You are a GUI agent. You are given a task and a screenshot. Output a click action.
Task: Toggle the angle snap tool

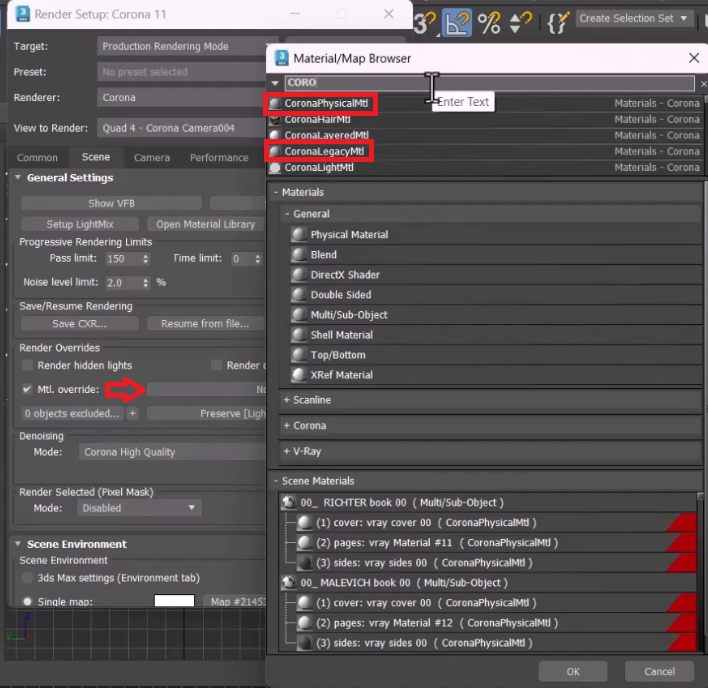pyautogui.click(x=456, y=22)
